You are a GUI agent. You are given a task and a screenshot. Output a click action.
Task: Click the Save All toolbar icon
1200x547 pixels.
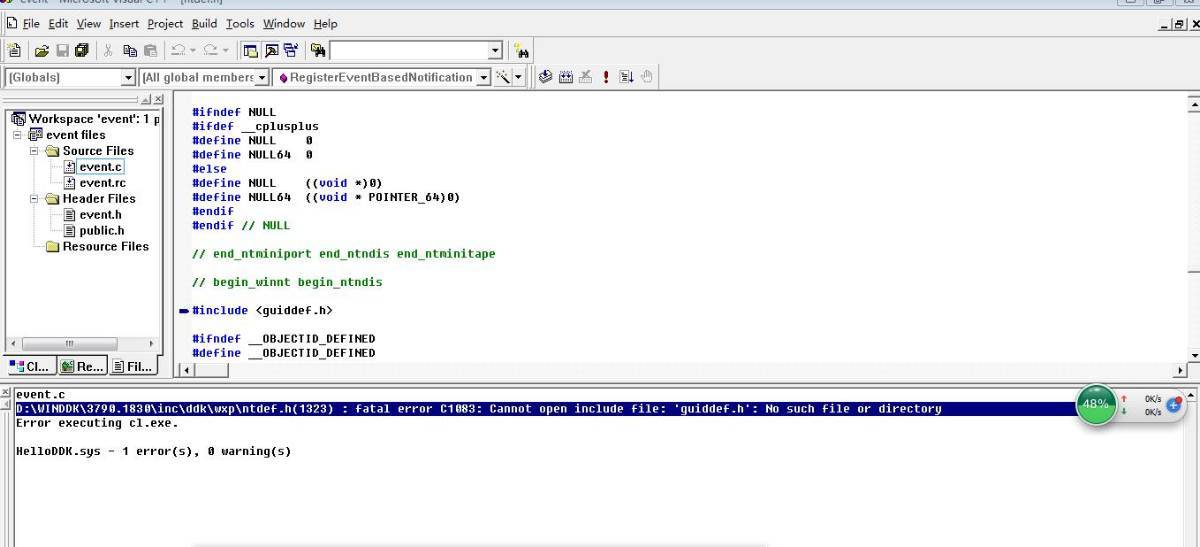(81, 50)
